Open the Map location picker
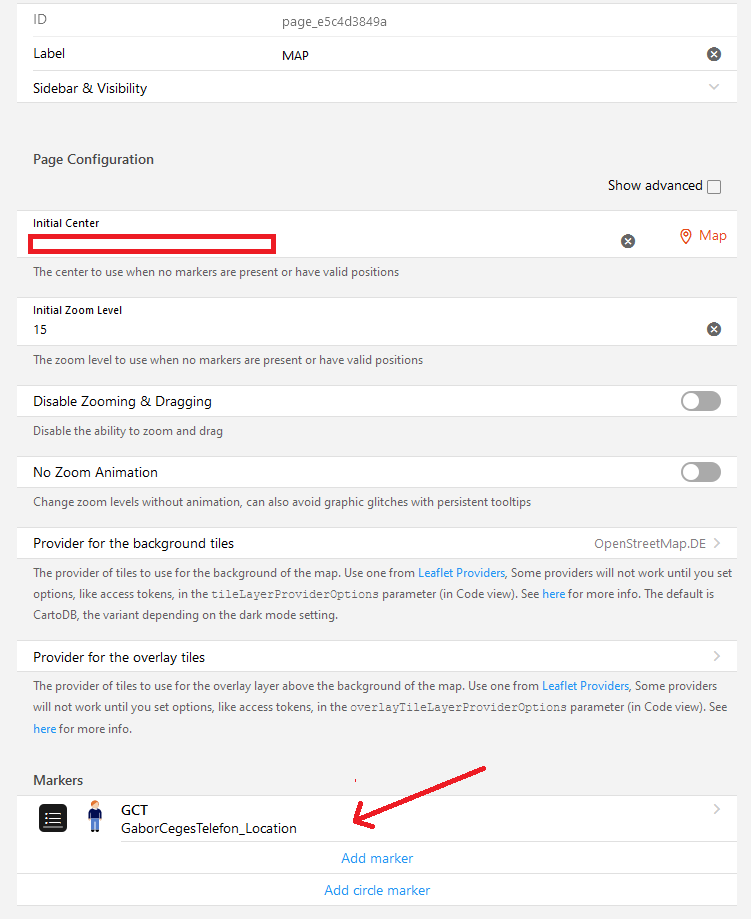Viewport: 751px width, 919px height. [703, 236]
